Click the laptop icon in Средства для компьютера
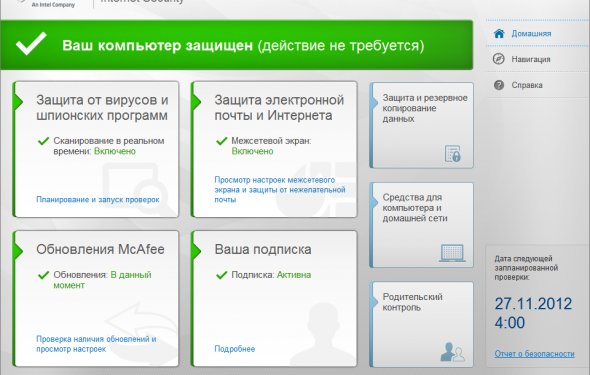 [452, 253]
